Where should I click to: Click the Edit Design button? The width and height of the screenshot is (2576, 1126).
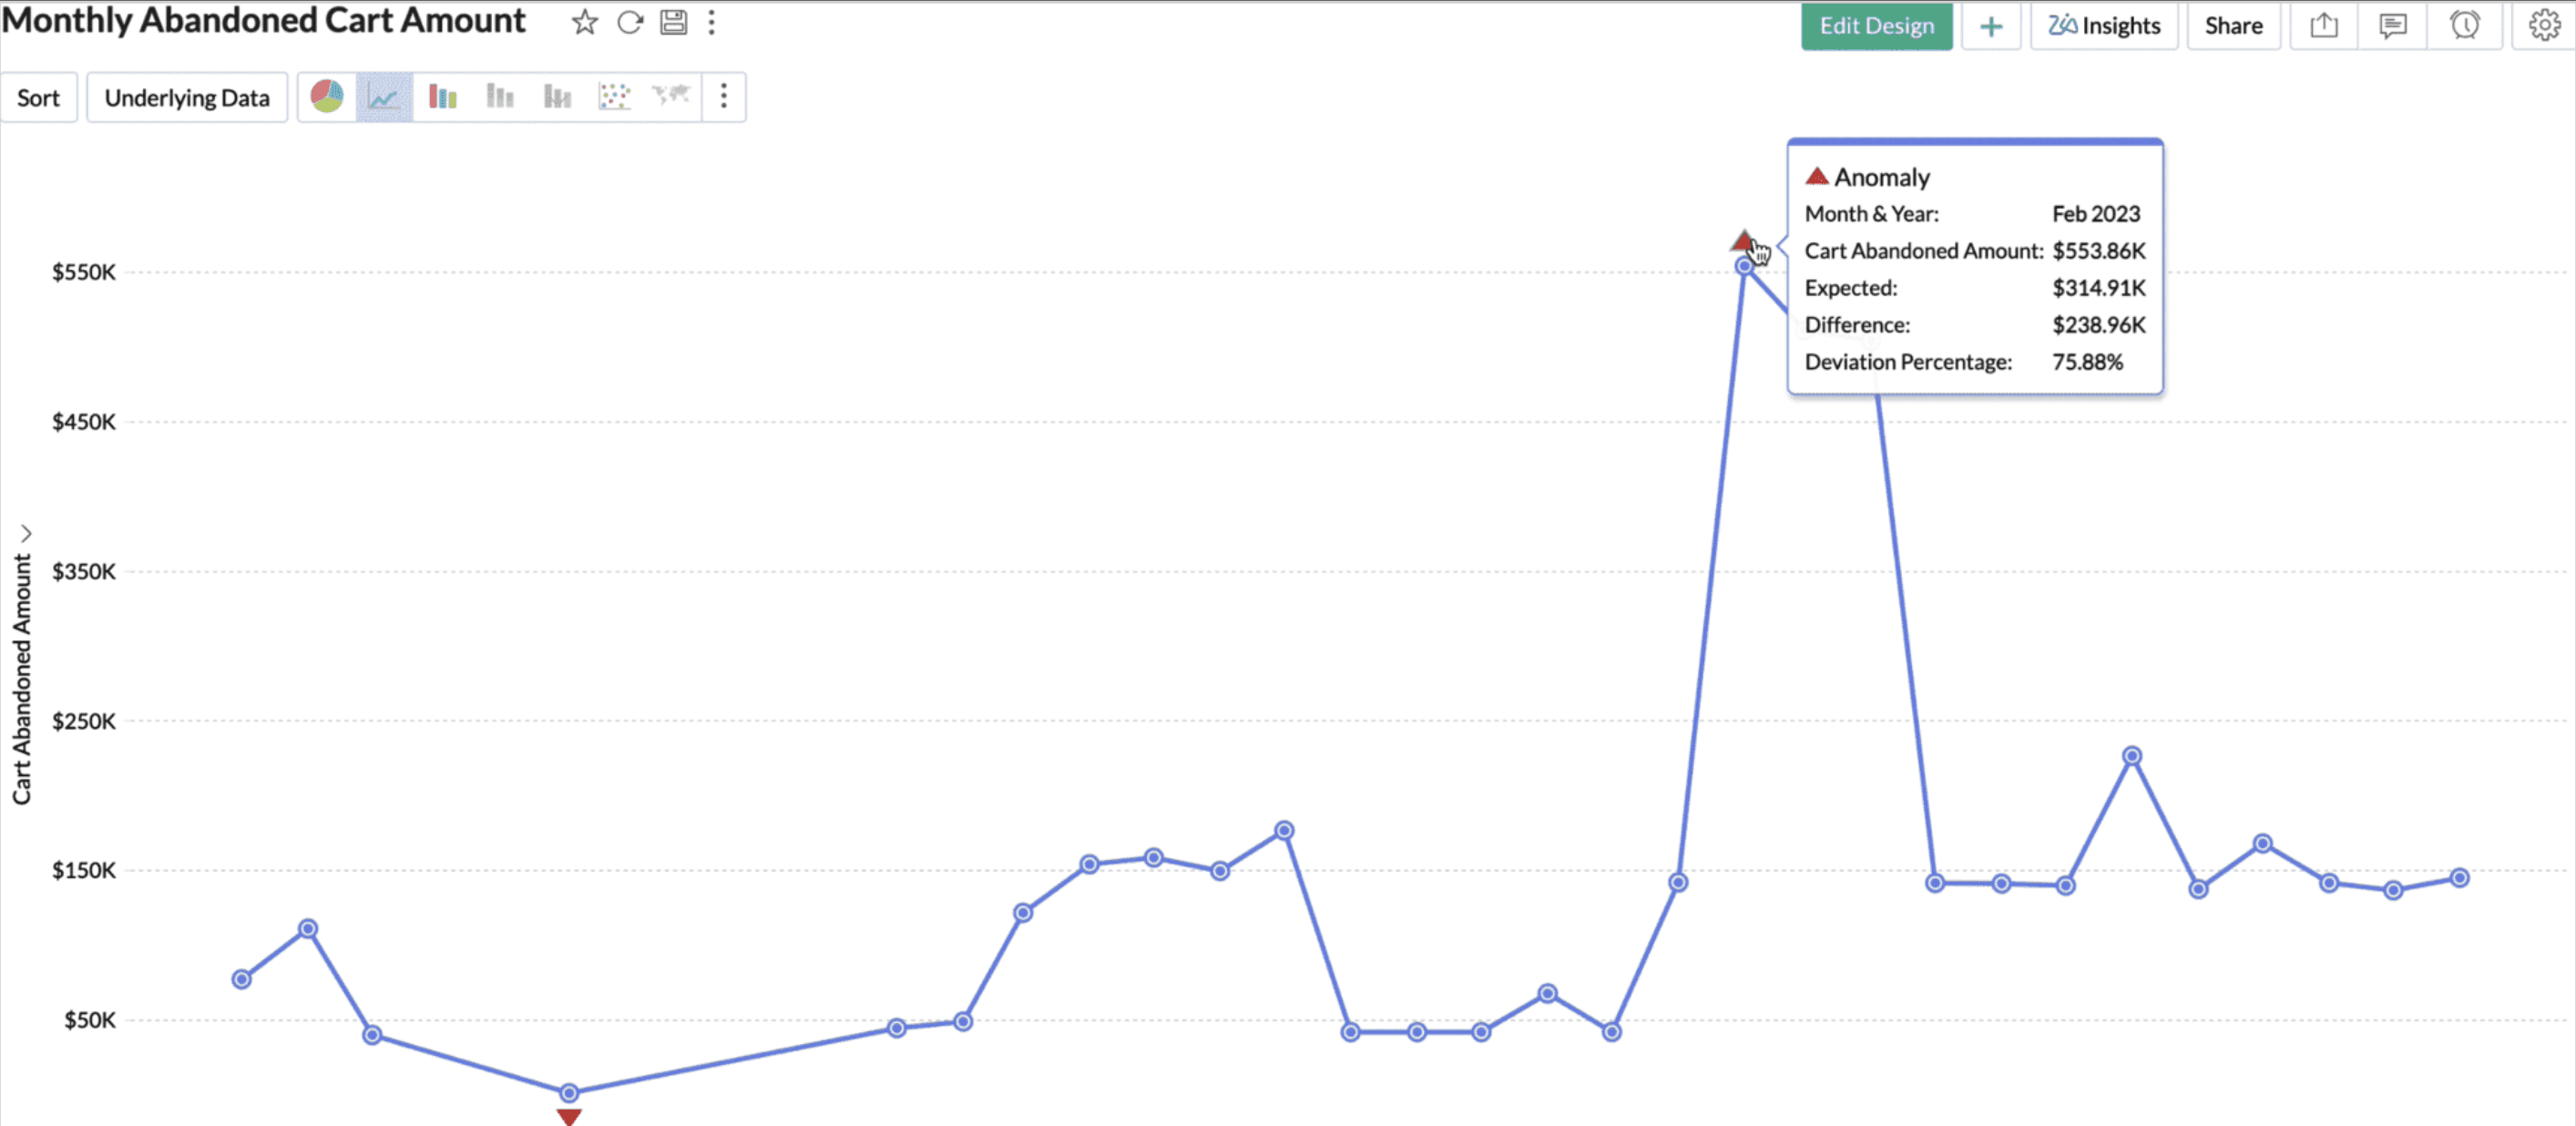point(1876,26)
